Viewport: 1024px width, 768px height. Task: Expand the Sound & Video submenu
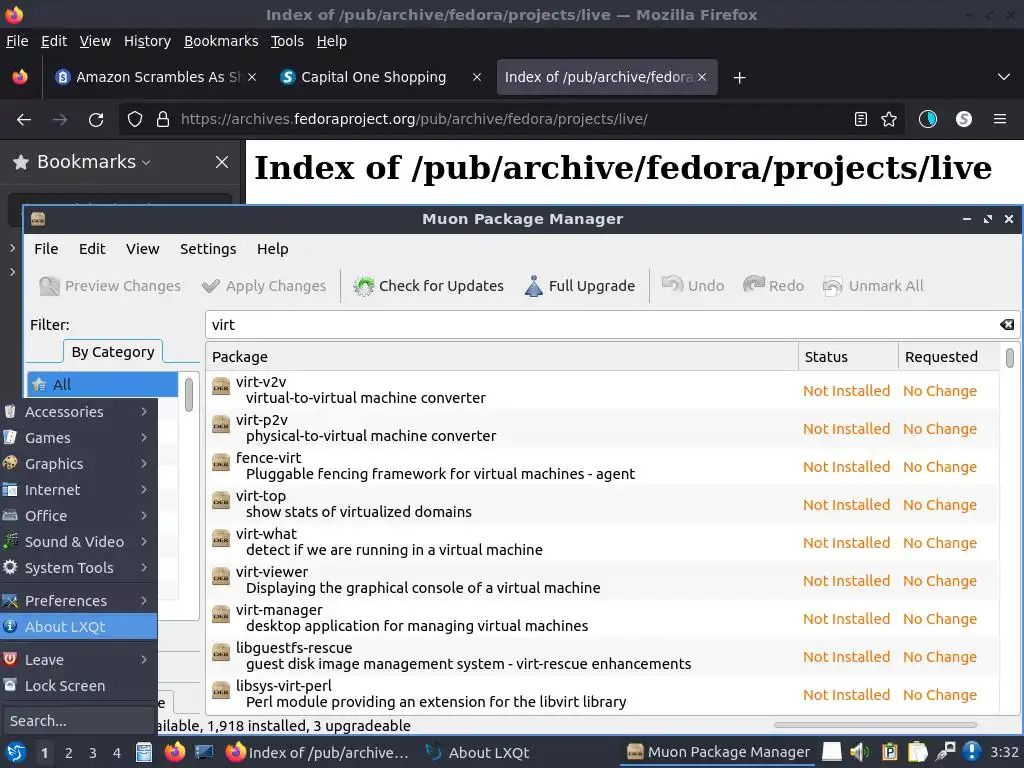pyautogui.click(x=78, y=542)
